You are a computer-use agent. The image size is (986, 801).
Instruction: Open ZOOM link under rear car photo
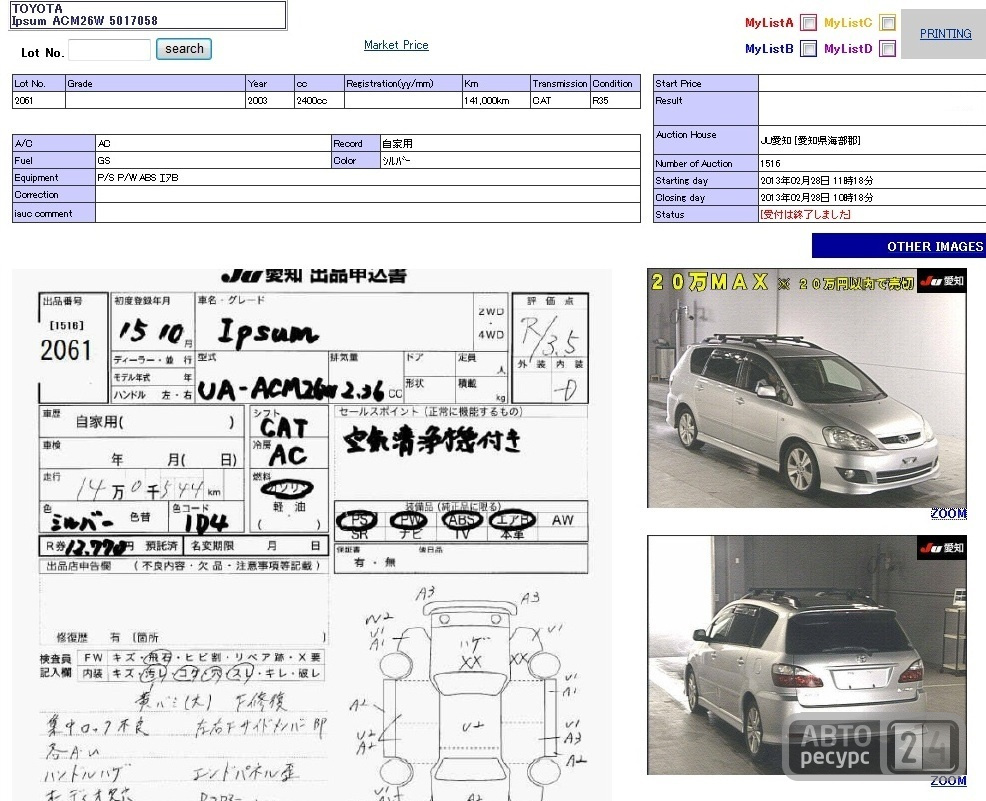(948, 781)
